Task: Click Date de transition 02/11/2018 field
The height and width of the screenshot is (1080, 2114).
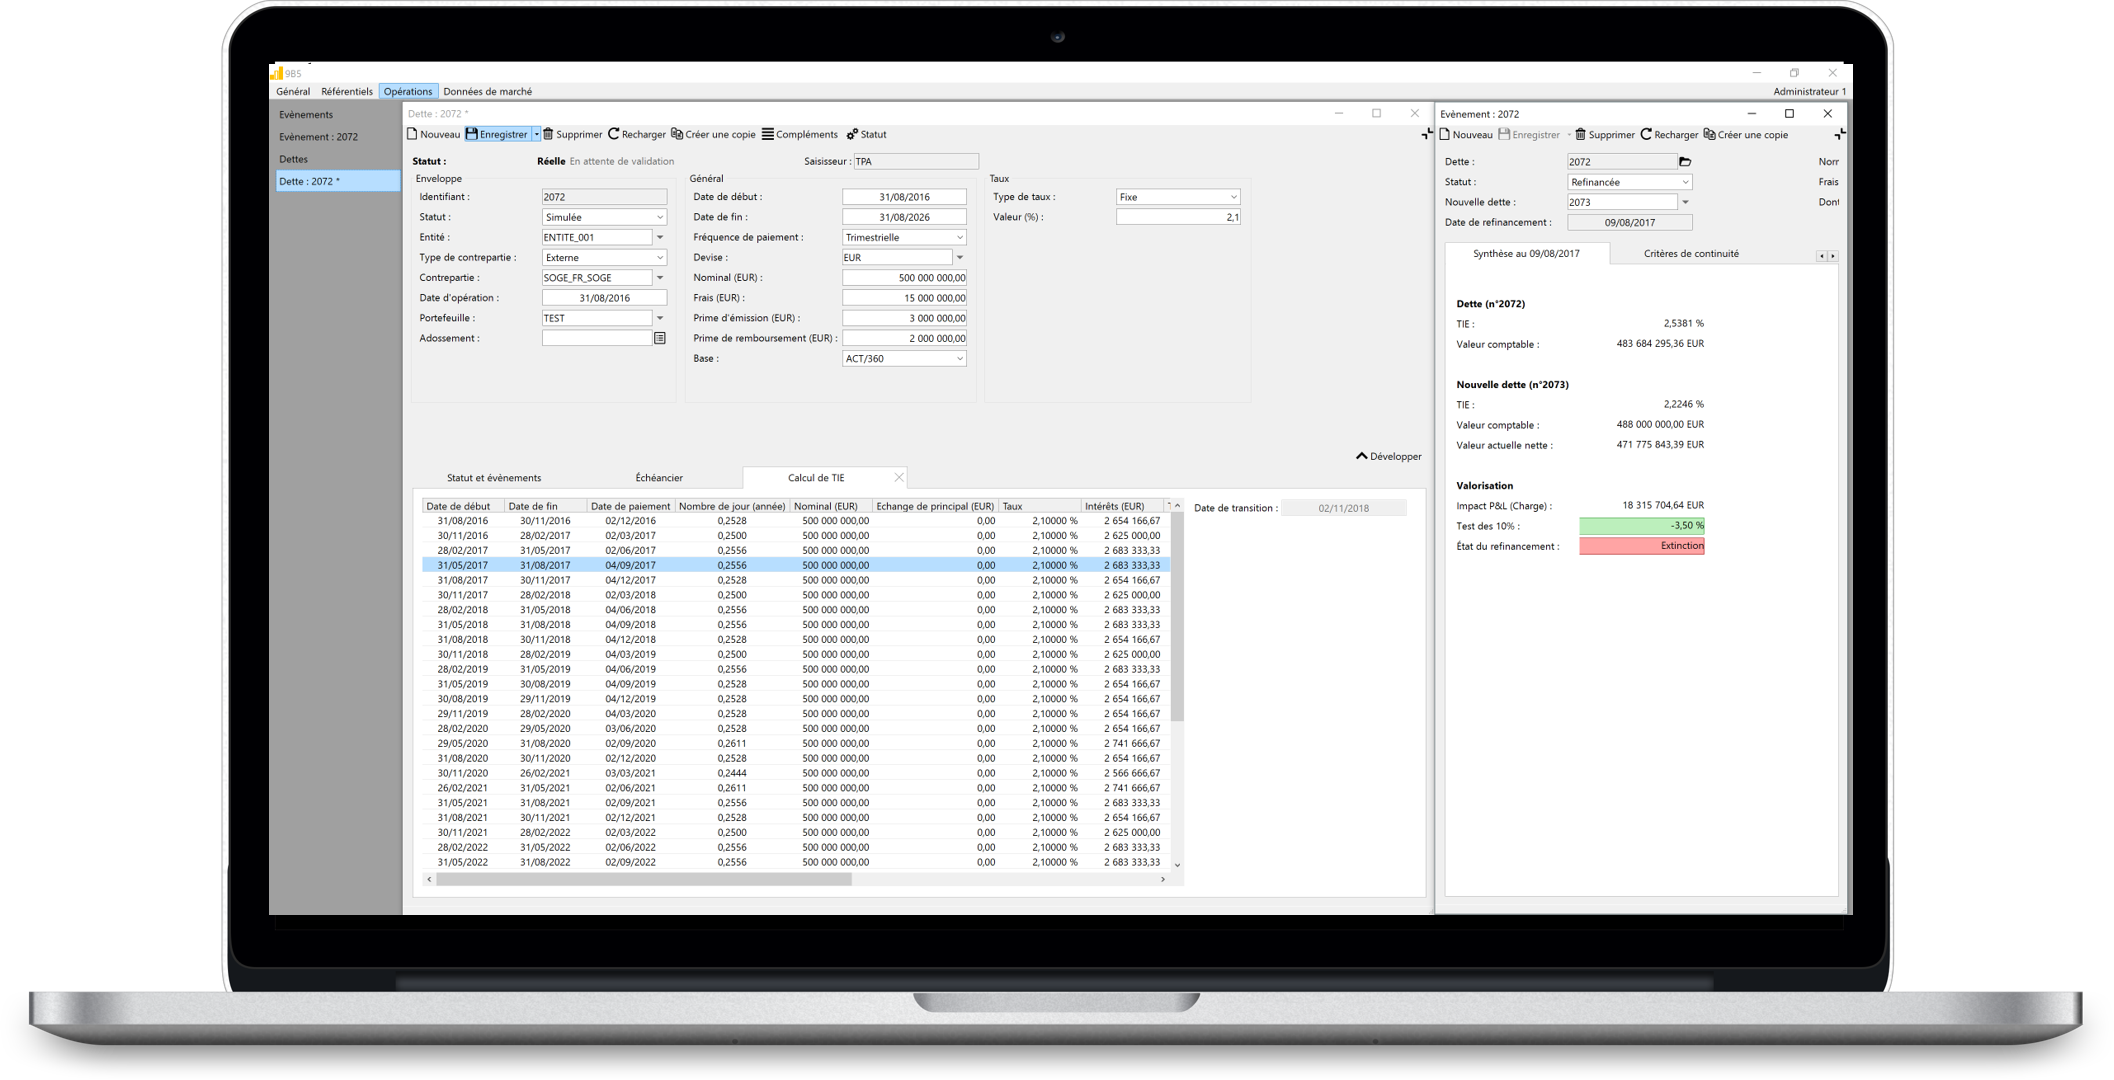Action: [1343, 508]
